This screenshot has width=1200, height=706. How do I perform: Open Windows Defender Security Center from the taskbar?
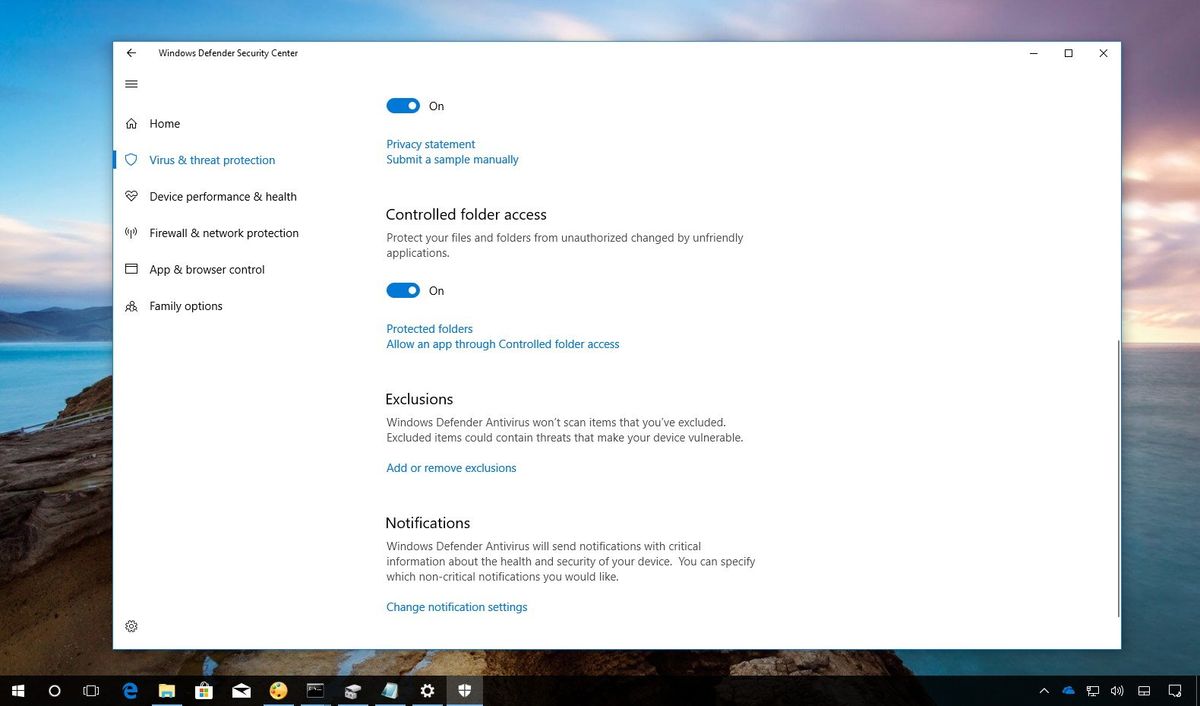click(x=464, y=690)
